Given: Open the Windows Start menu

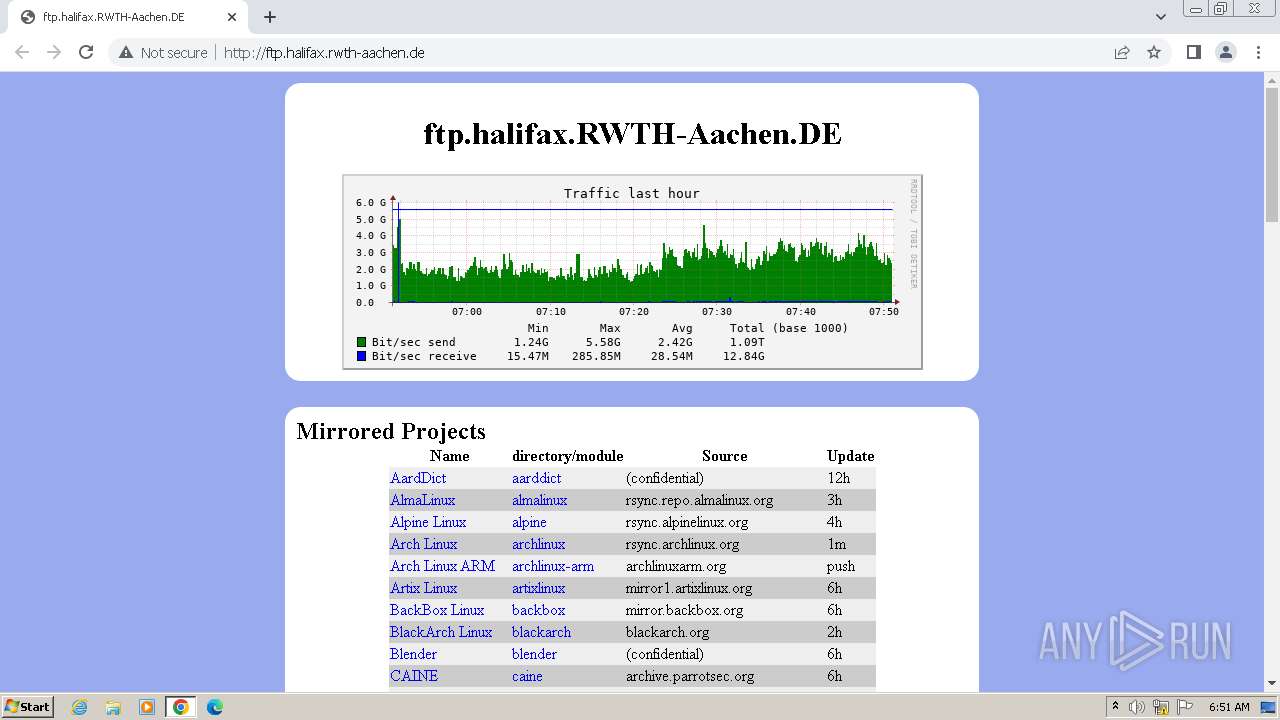Looking at the screenshot, I should [27, 707].
